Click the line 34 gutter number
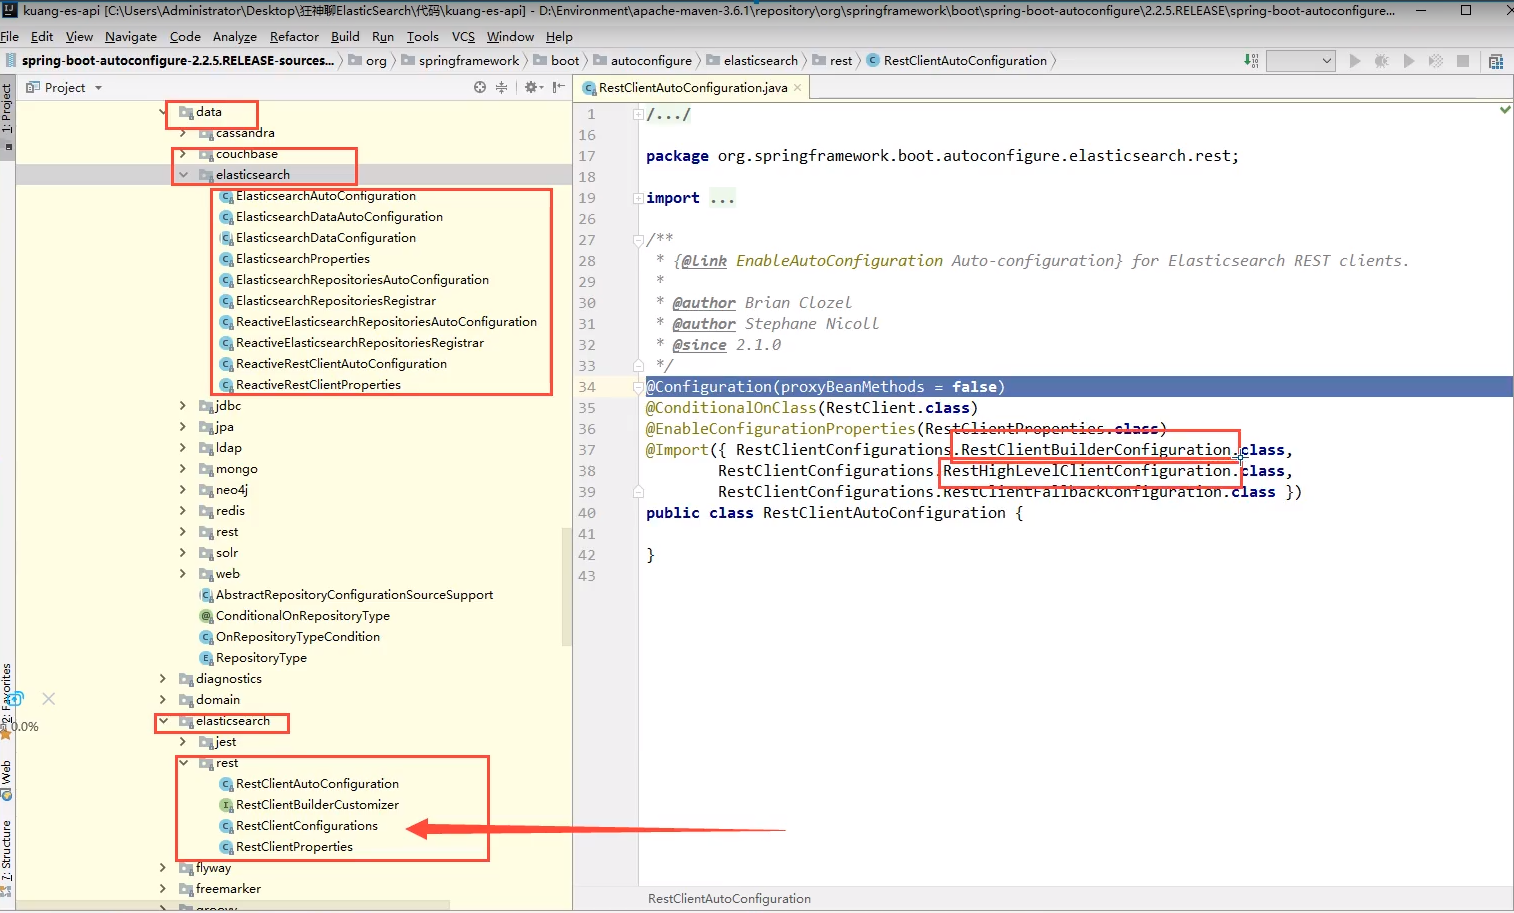 click(587, 387)
